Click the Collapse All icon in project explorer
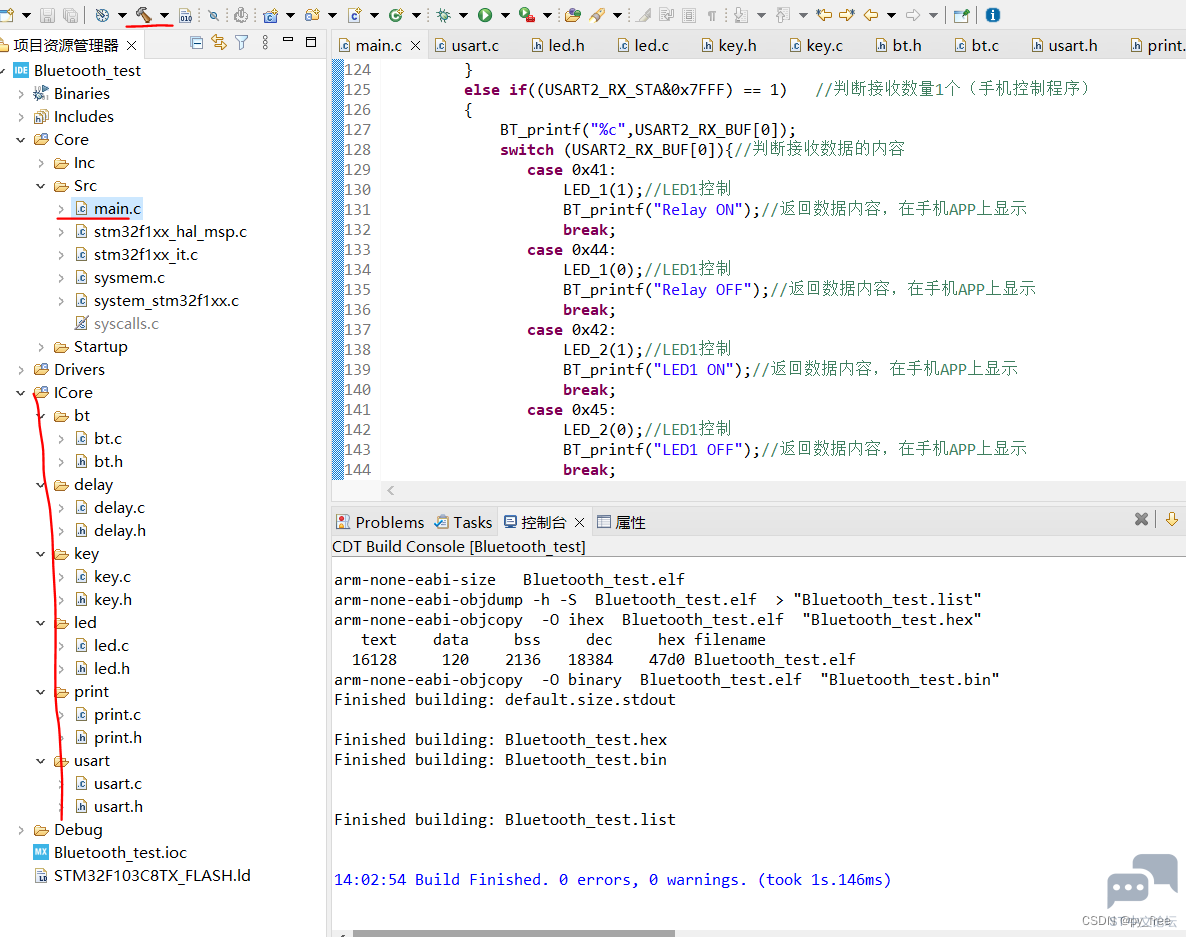The width and height of the screenshot is (1186, 937). click(x=196, y=43)
